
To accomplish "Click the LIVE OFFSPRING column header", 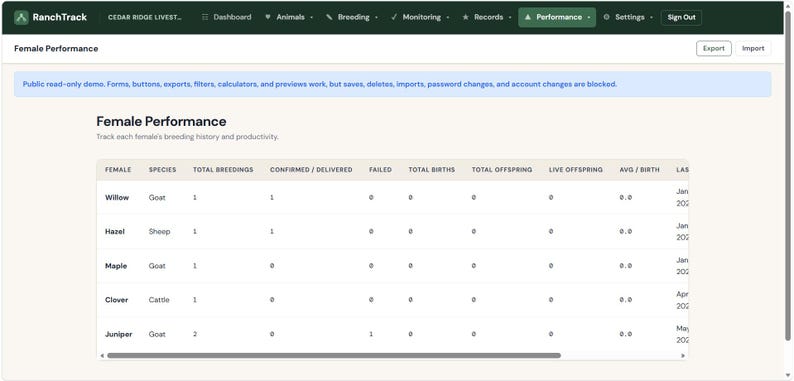I will (576, 170).
